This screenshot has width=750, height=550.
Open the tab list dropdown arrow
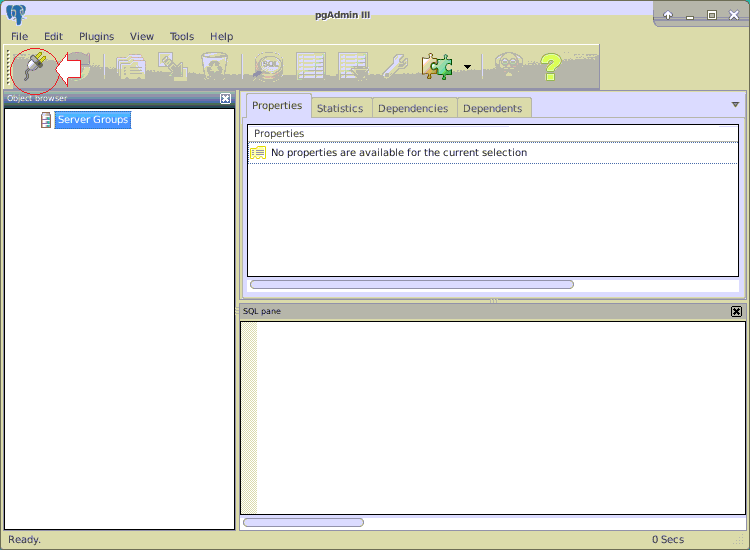pos(736,105)
